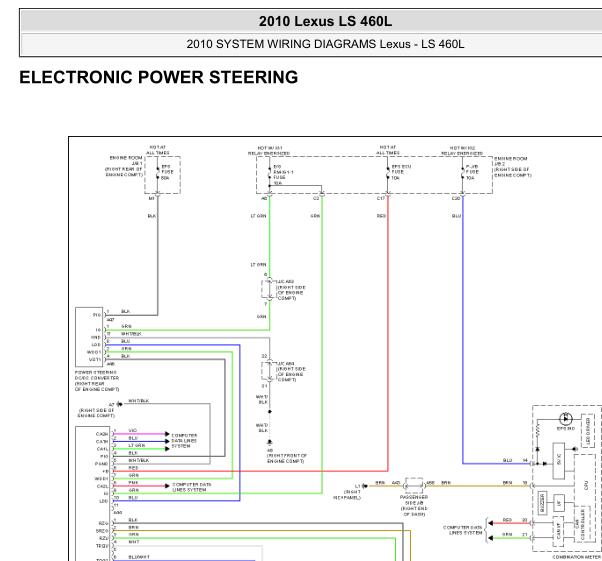Screen dimensions: 602x561
Task: Click the +B terminal label on the ECU
Action: (x=105, y=471)
